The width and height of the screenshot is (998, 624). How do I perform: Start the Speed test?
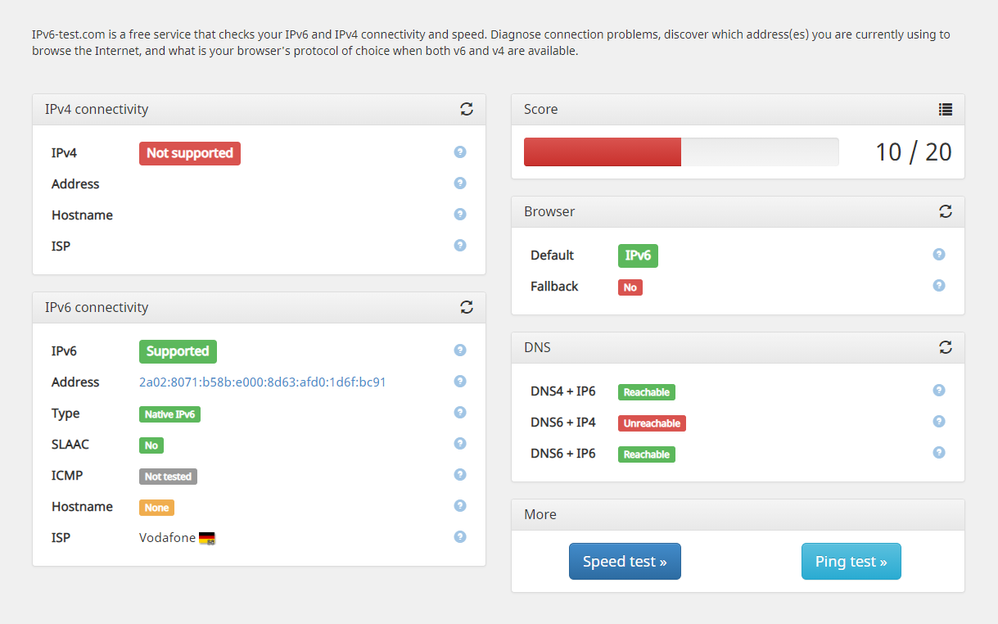pyautogui.click(x=624, y=561)
